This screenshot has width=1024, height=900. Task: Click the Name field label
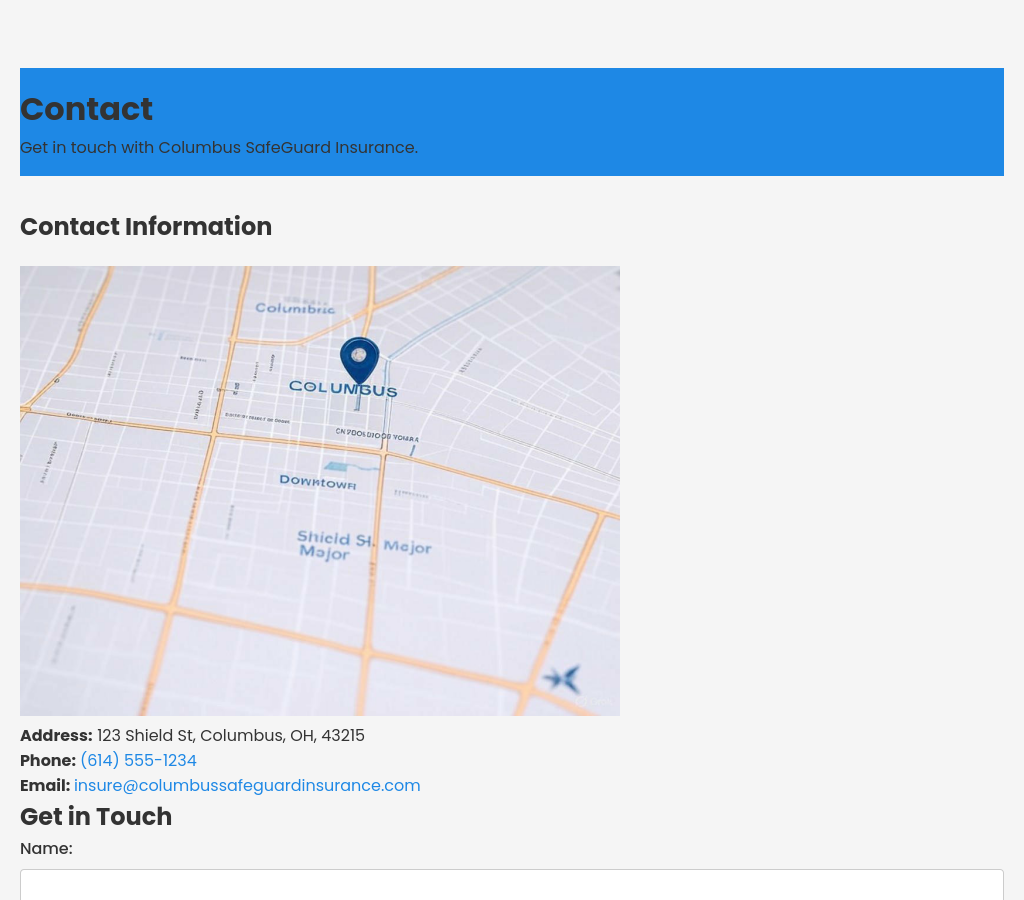coord(46,849)
